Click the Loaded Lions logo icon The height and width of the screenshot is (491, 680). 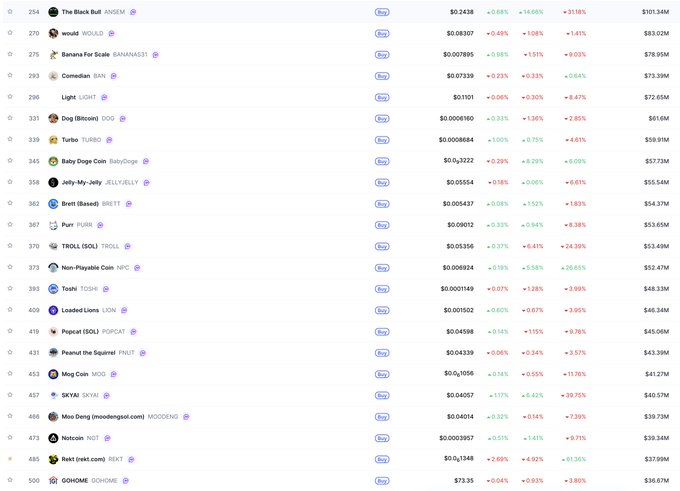(x=53, y=310)
